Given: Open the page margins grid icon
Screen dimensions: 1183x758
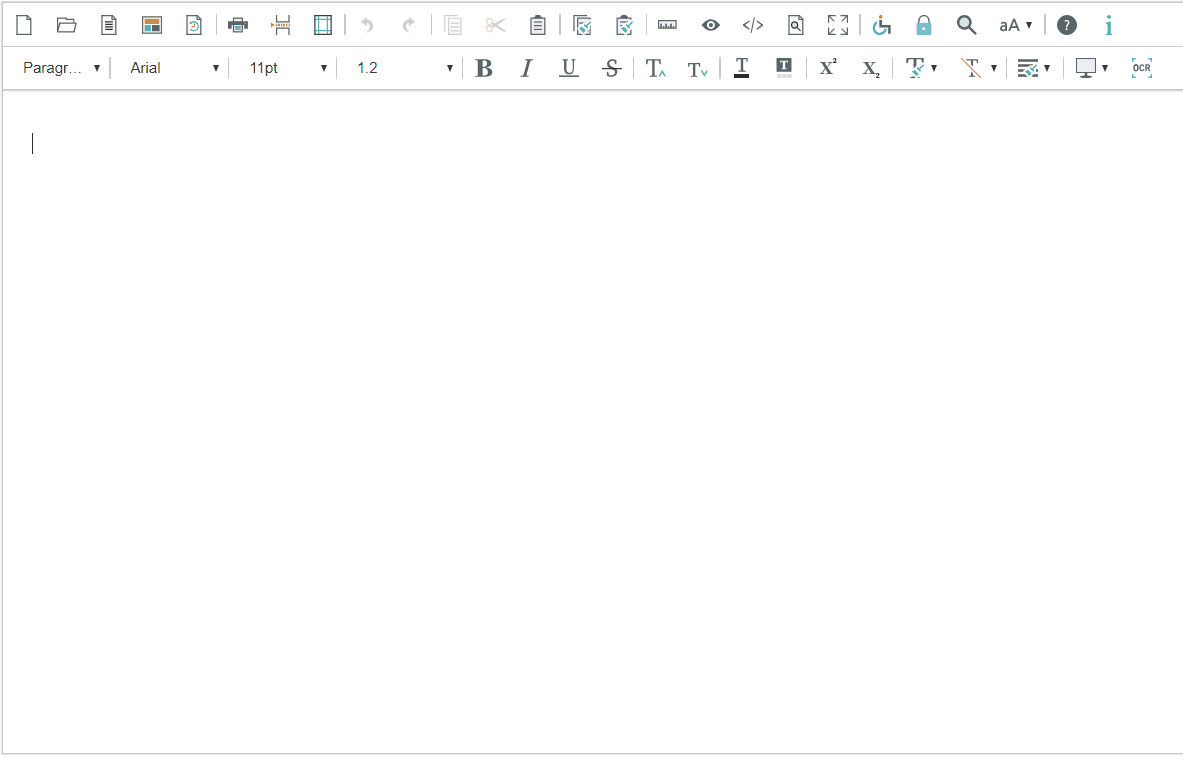Looking at the screenshot, I should (323, 25).
